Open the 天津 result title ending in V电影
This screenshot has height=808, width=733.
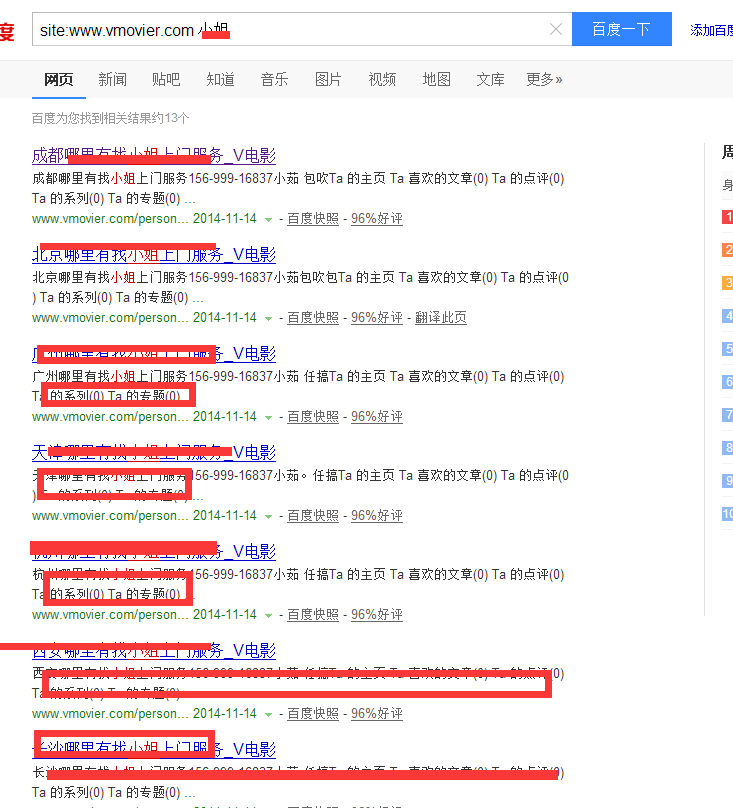click(154, 452)
